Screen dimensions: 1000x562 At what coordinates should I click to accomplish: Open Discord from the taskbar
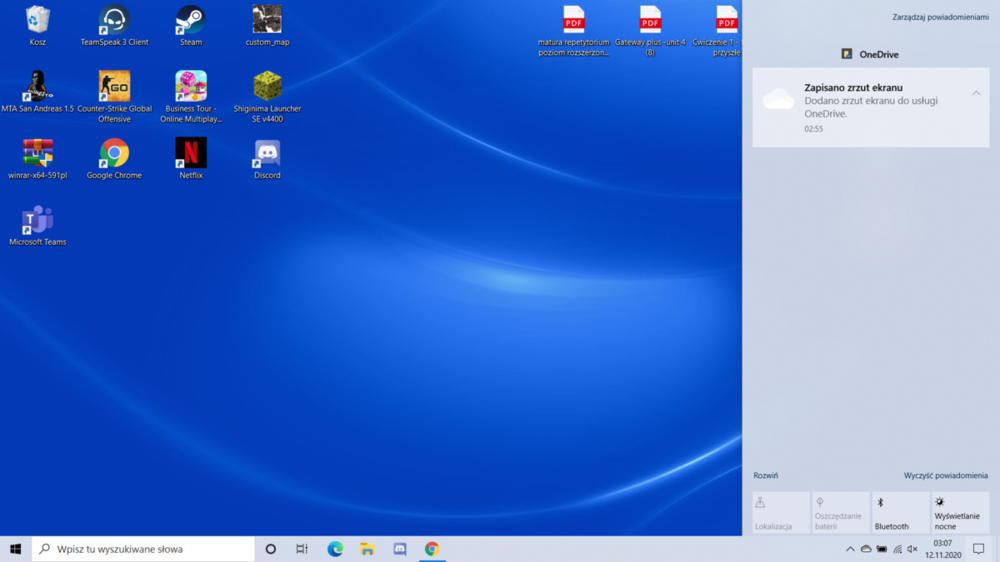point(400,549)
